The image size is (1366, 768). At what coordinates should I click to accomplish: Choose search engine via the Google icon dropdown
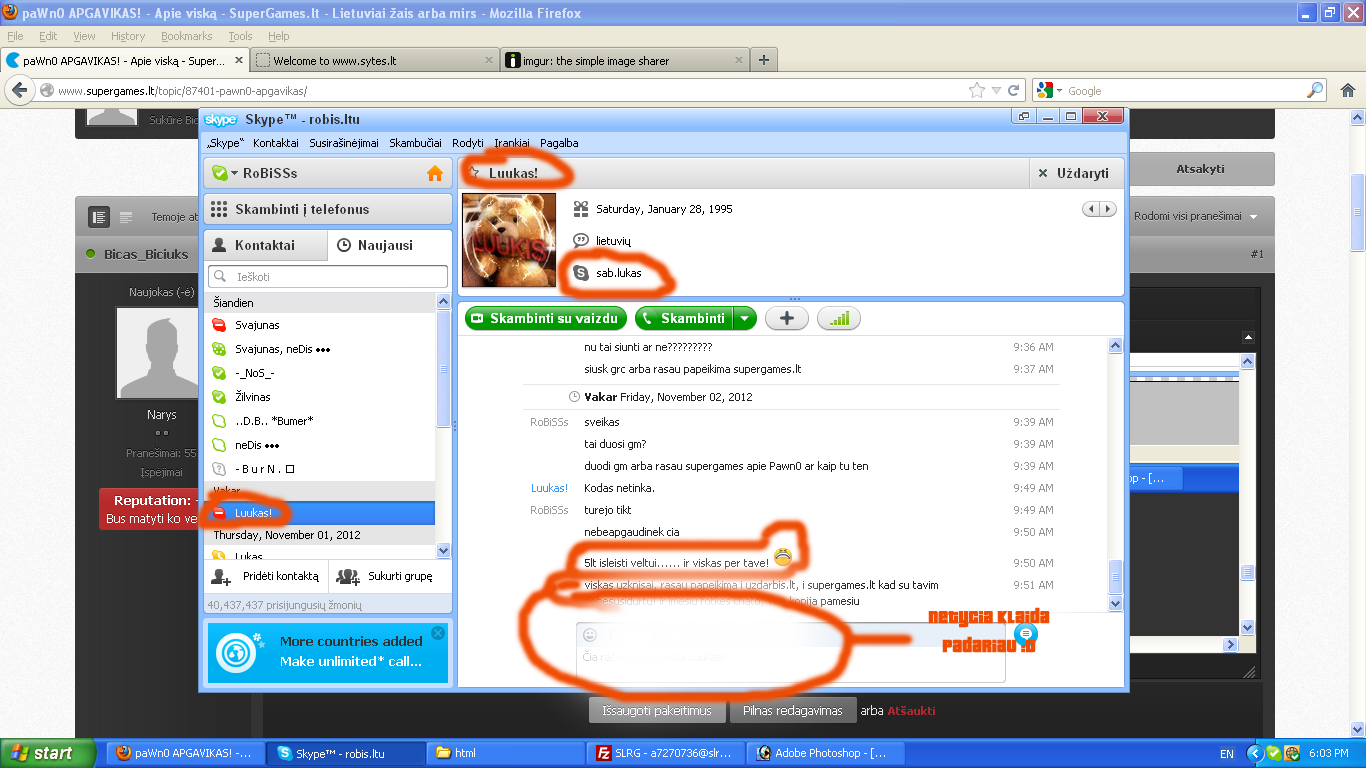tap(1049, 90)
